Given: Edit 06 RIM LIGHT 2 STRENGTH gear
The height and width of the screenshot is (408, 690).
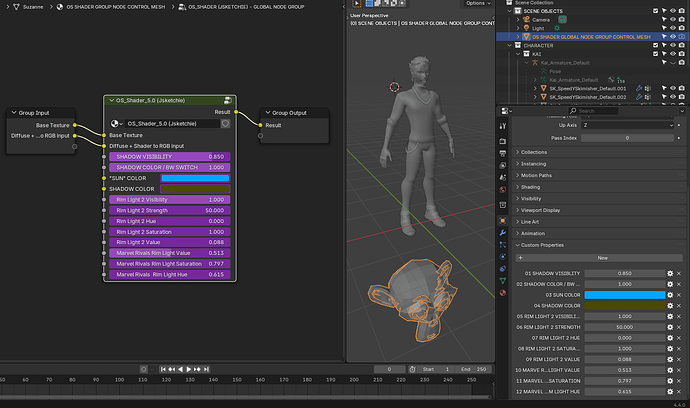Looking at the screenshot, I should tap(670, 327).
